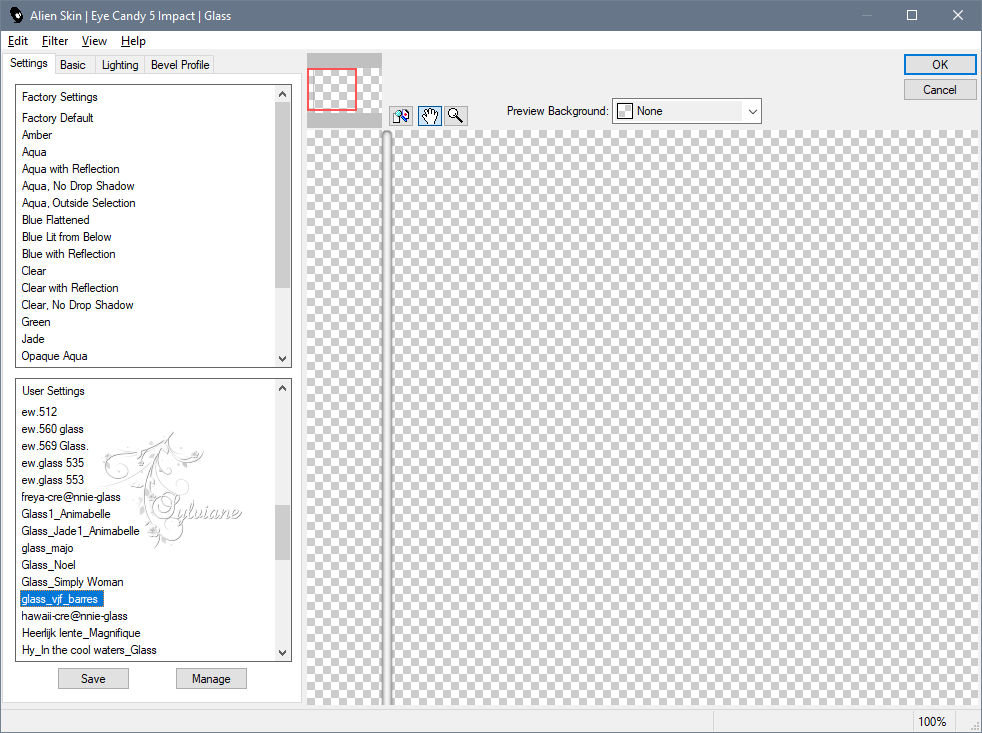This screenshot has width=982, height=733.
Task: Click the OK button
Action: pos(939,65)
